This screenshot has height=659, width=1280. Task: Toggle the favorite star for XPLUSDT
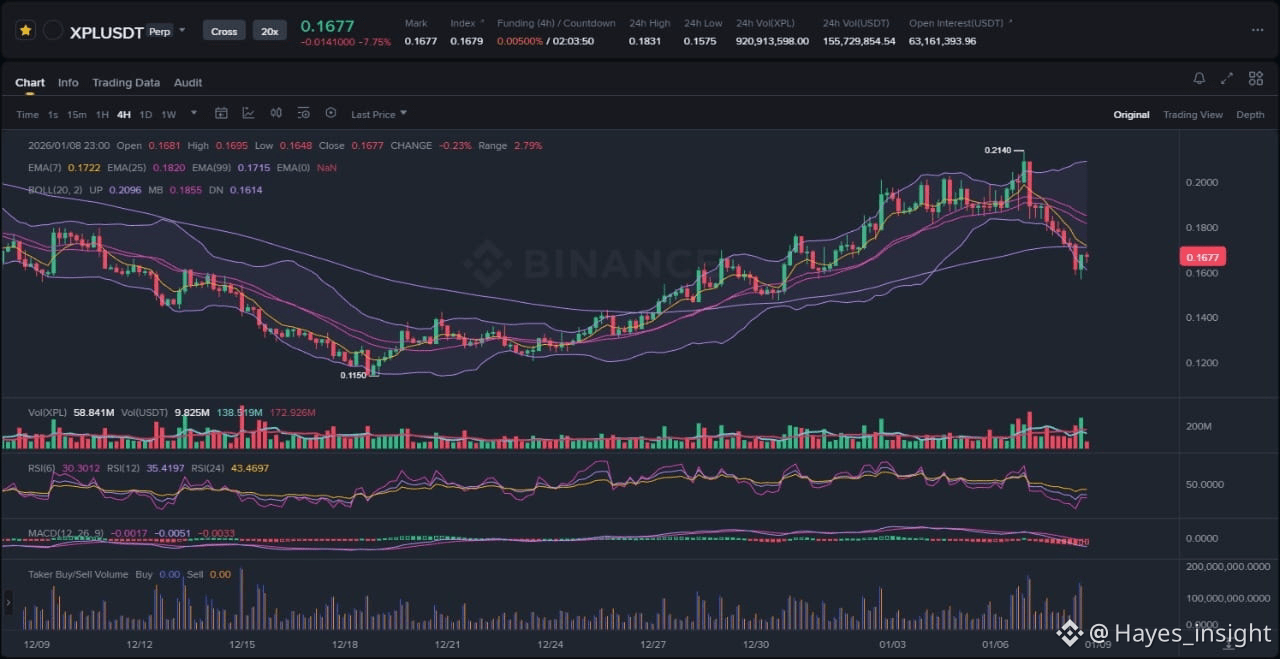pyautogui.click(x=25, y=31)
